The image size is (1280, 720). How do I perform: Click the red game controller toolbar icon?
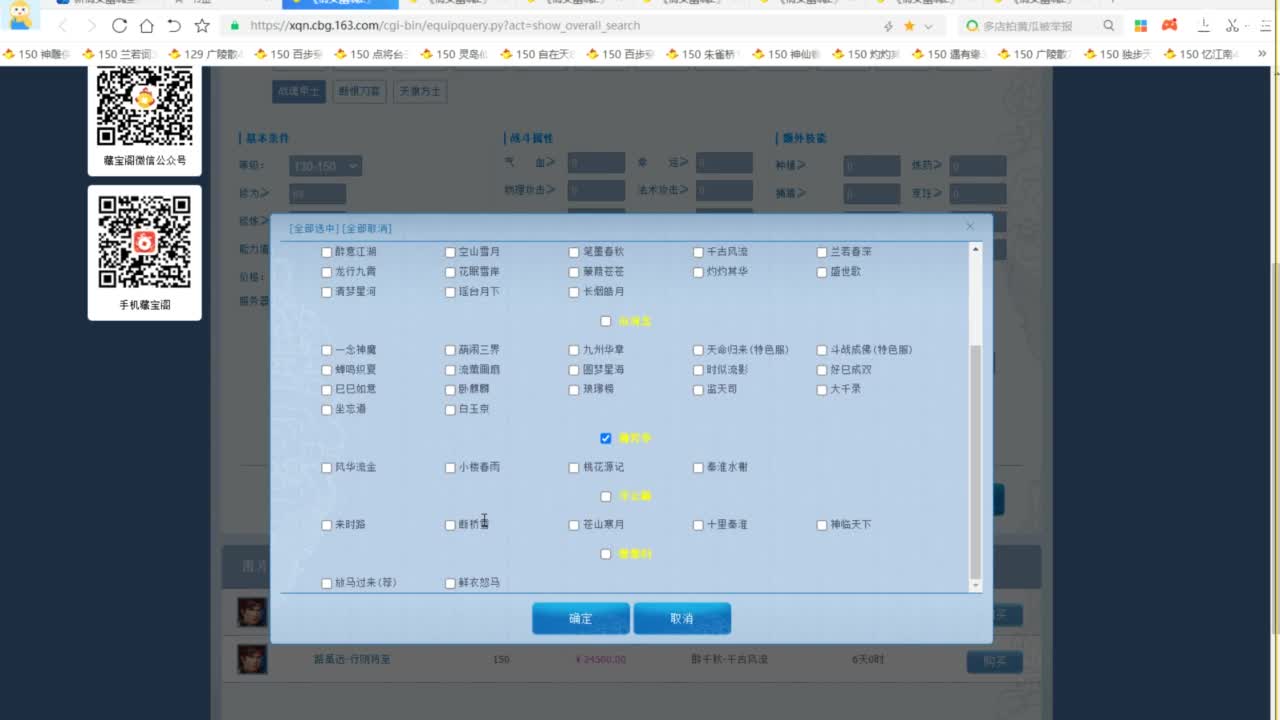(1169, 26)
